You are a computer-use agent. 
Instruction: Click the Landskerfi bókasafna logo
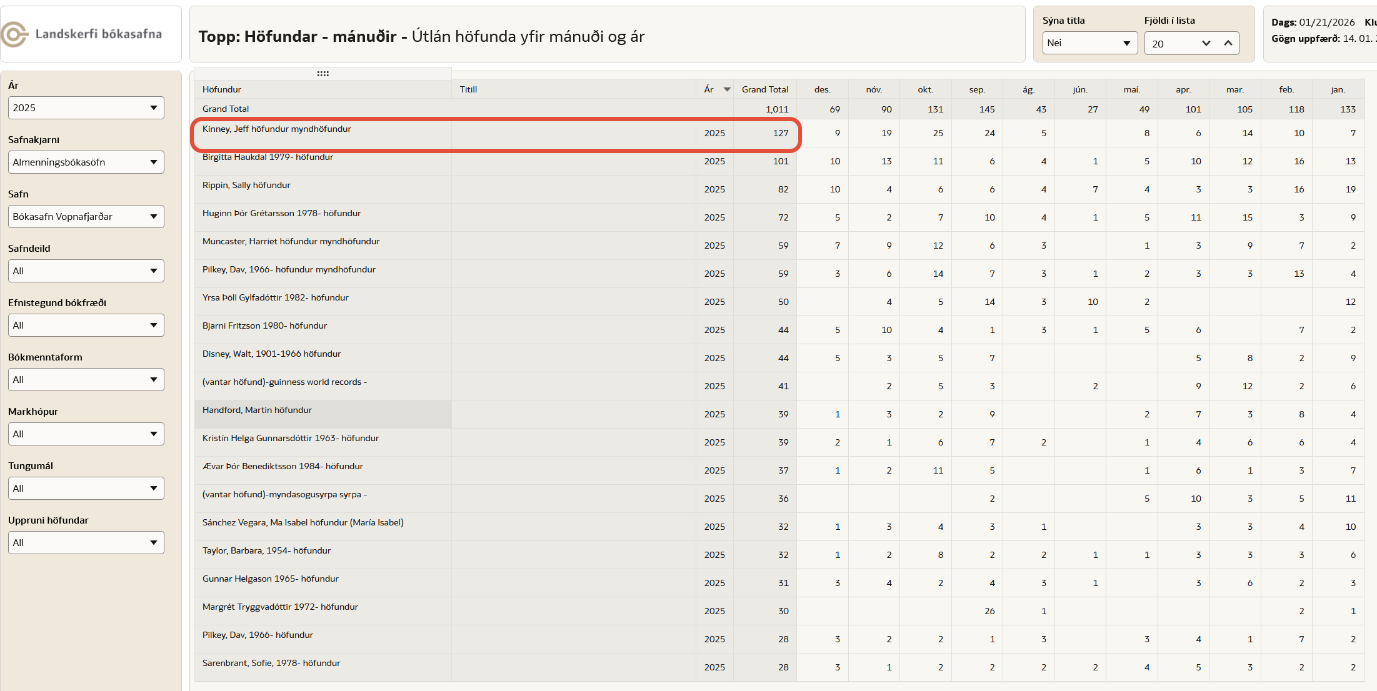point(82,34)
